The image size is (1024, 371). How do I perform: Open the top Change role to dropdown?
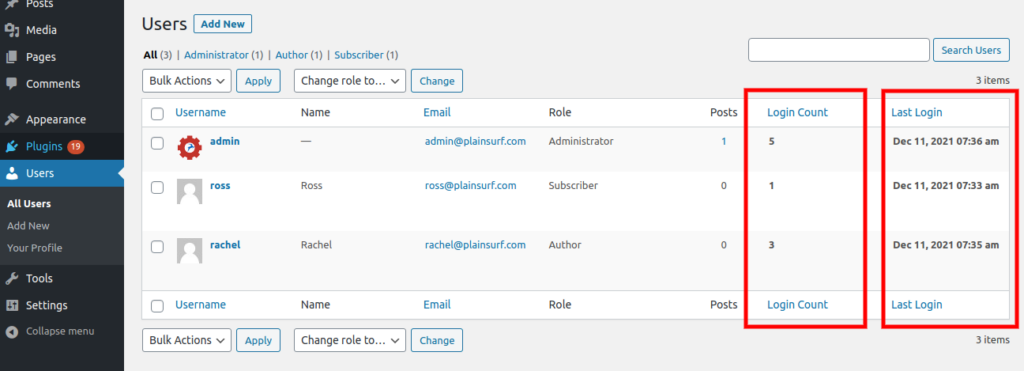pos(350,81)
